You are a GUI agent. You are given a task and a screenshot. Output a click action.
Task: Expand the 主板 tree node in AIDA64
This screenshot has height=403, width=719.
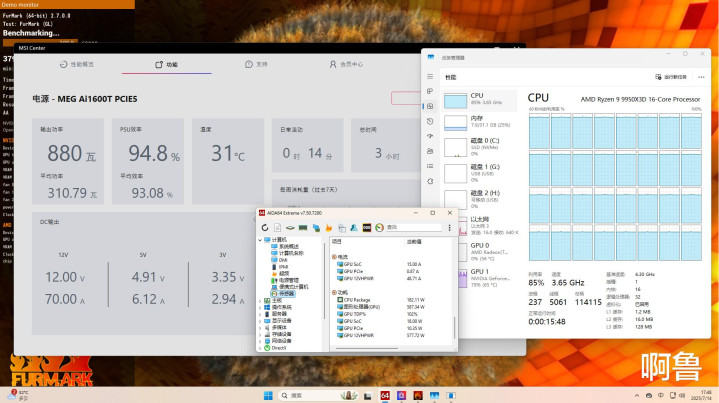tap(260, 300)
